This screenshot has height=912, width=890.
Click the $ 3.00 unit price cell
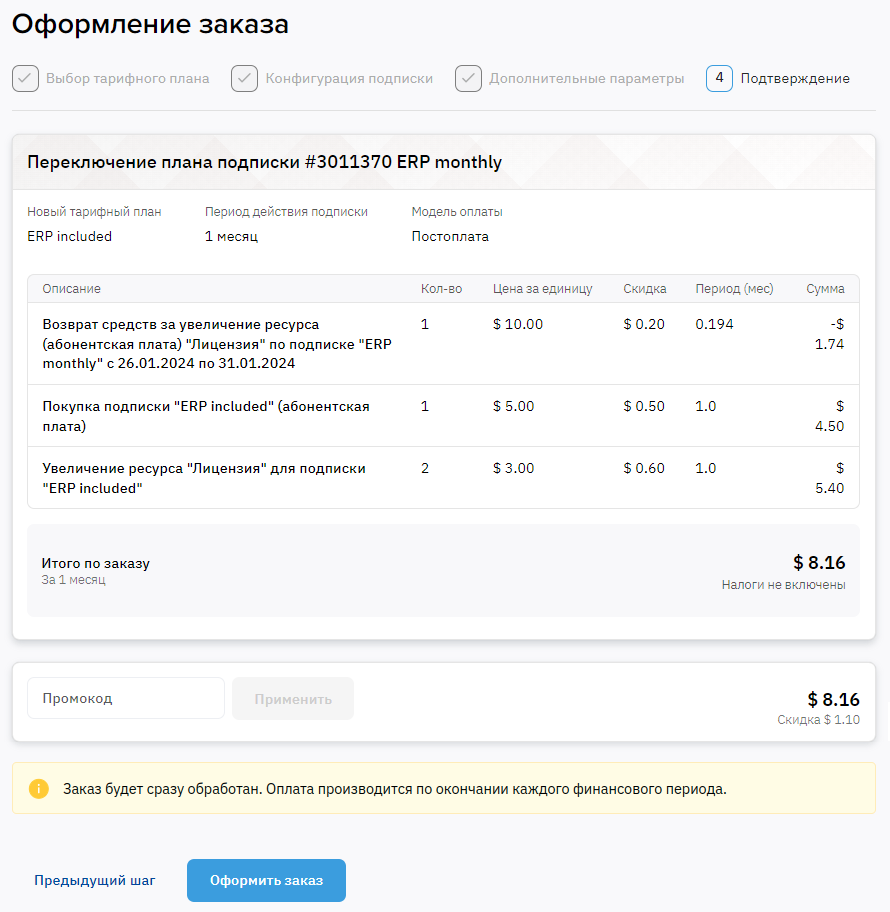(x=514, y=468)
